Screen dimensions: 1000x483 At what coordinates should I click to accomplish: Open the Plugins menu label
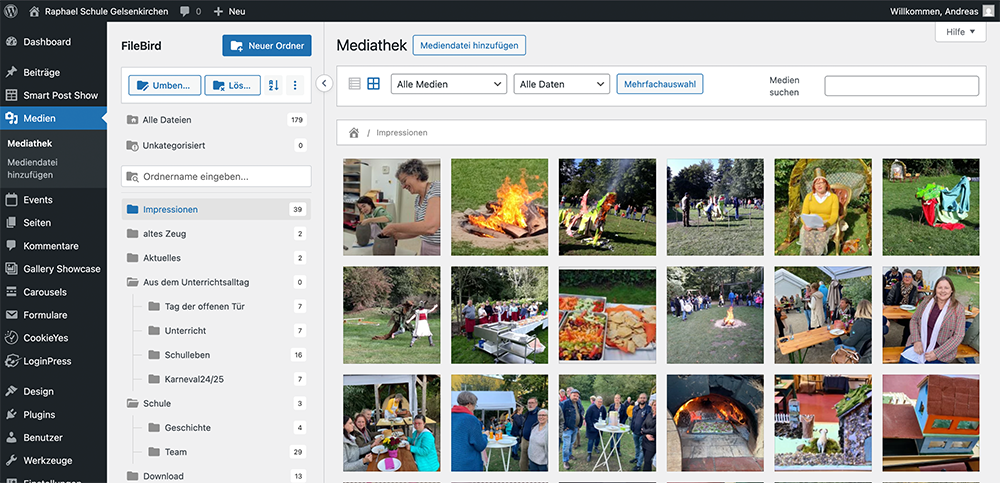[40, 414]
